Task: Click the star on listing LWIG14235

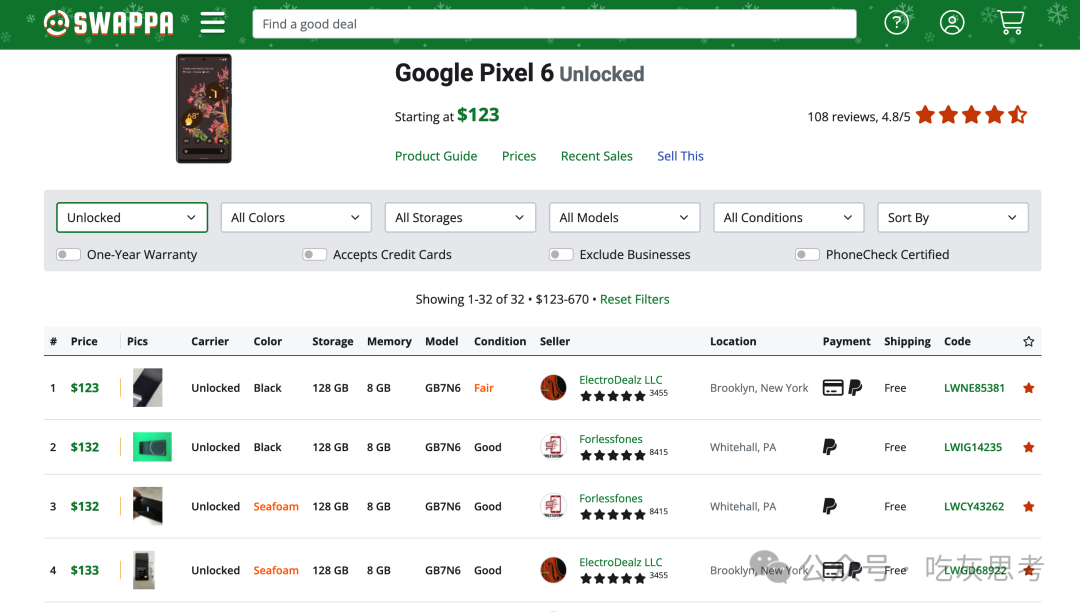Action: [x=1028, y=447]
